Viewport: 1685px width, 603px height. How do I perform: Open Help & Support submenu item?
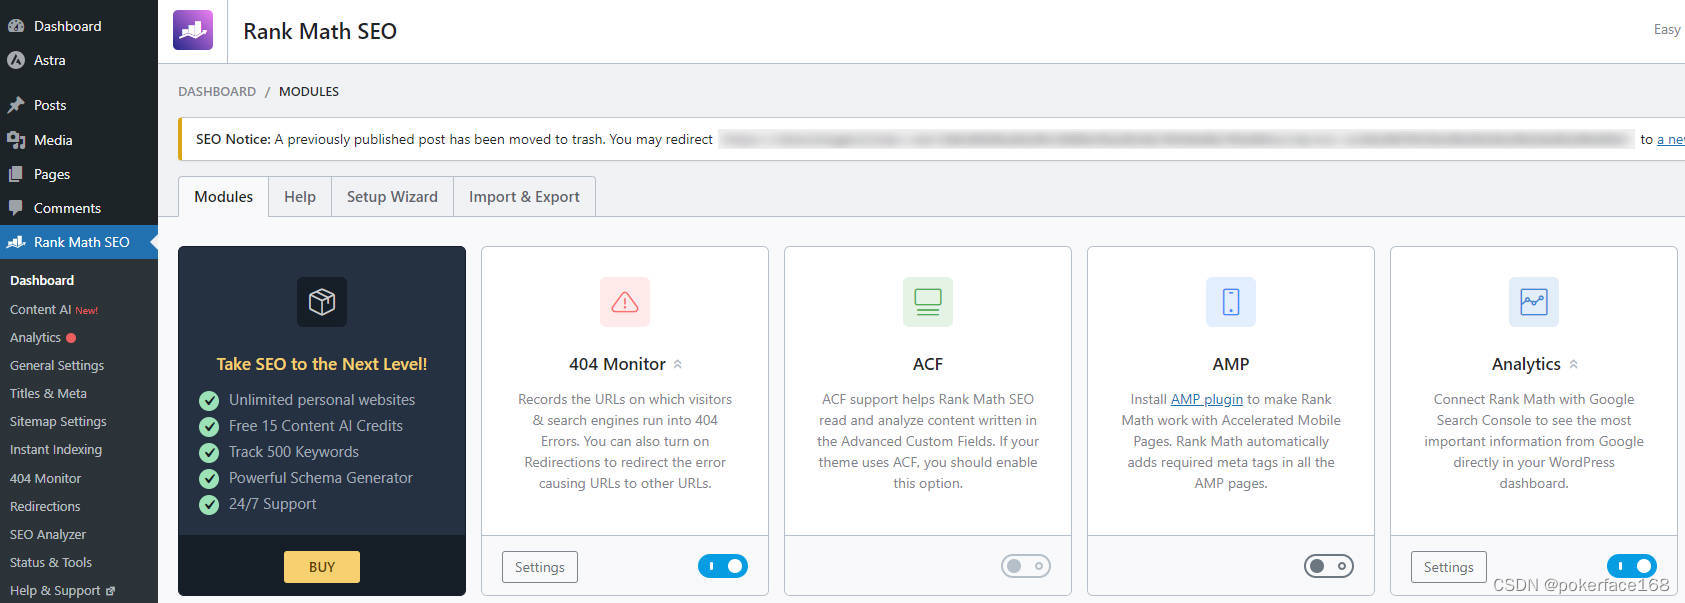[x=62, y=591]
